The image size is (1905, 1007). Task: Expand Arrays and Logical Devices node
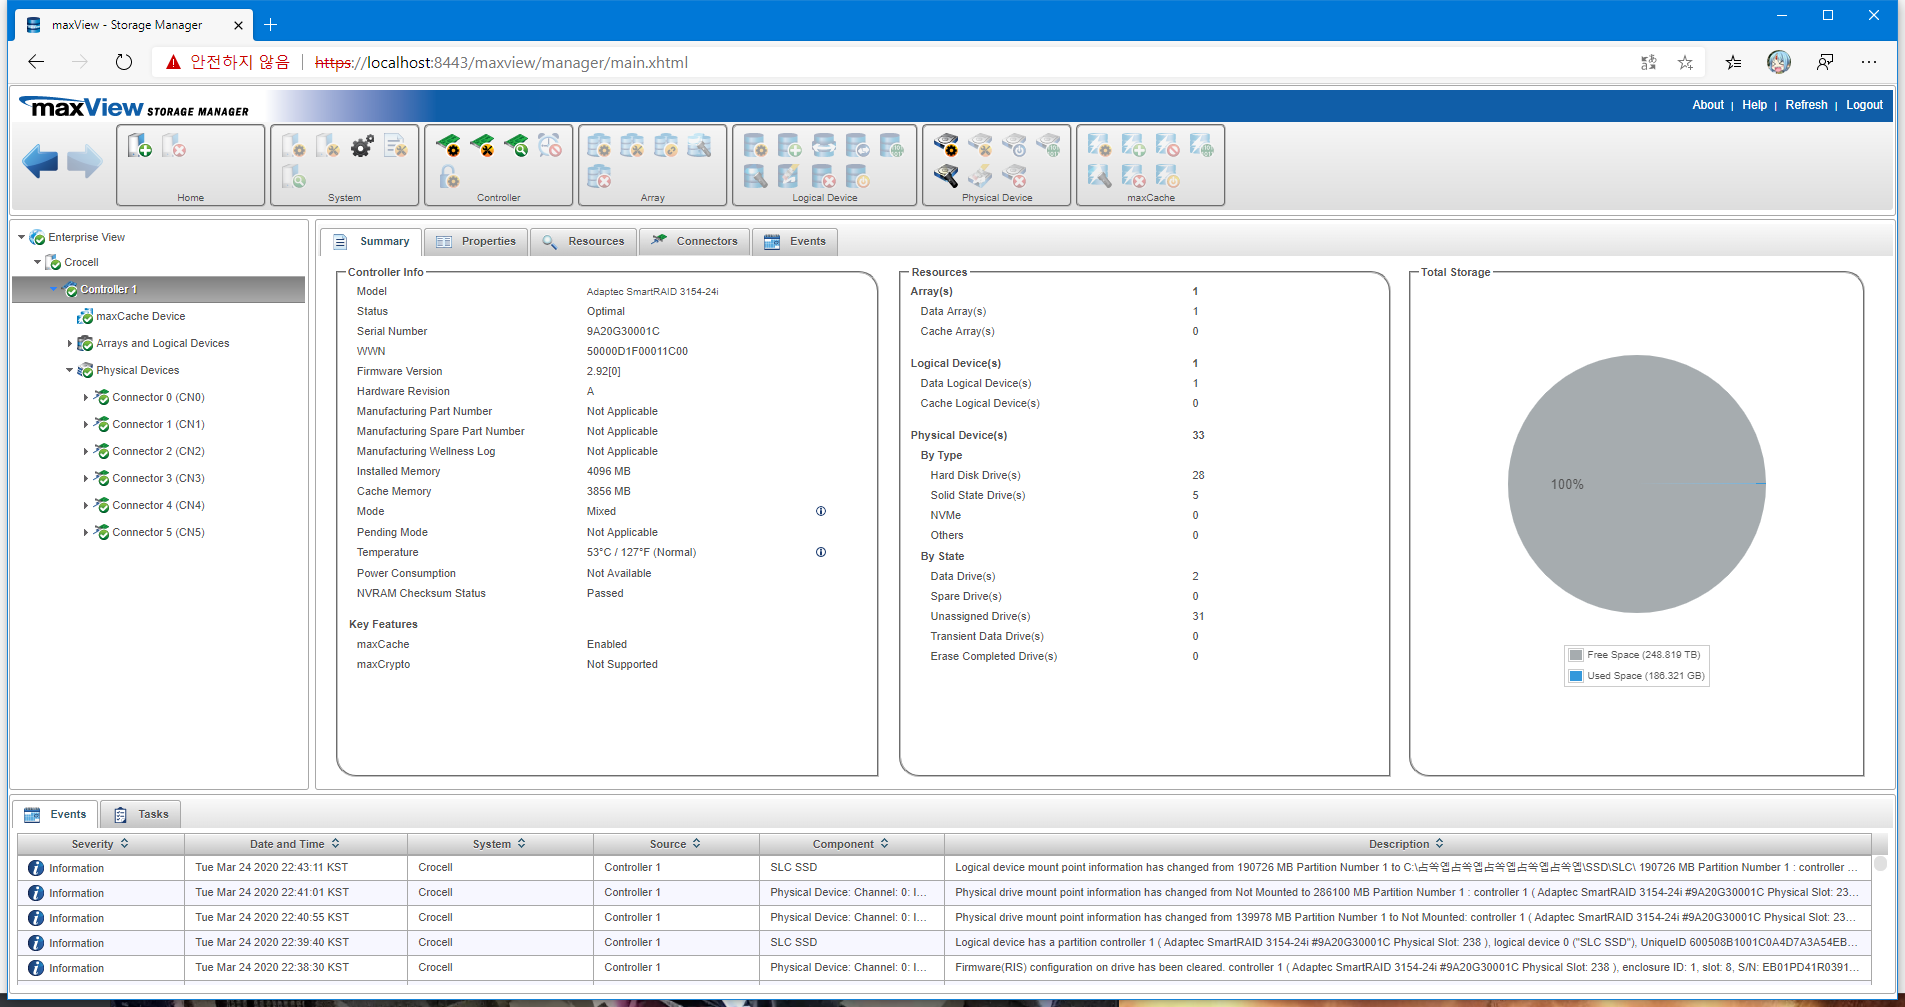69,343
